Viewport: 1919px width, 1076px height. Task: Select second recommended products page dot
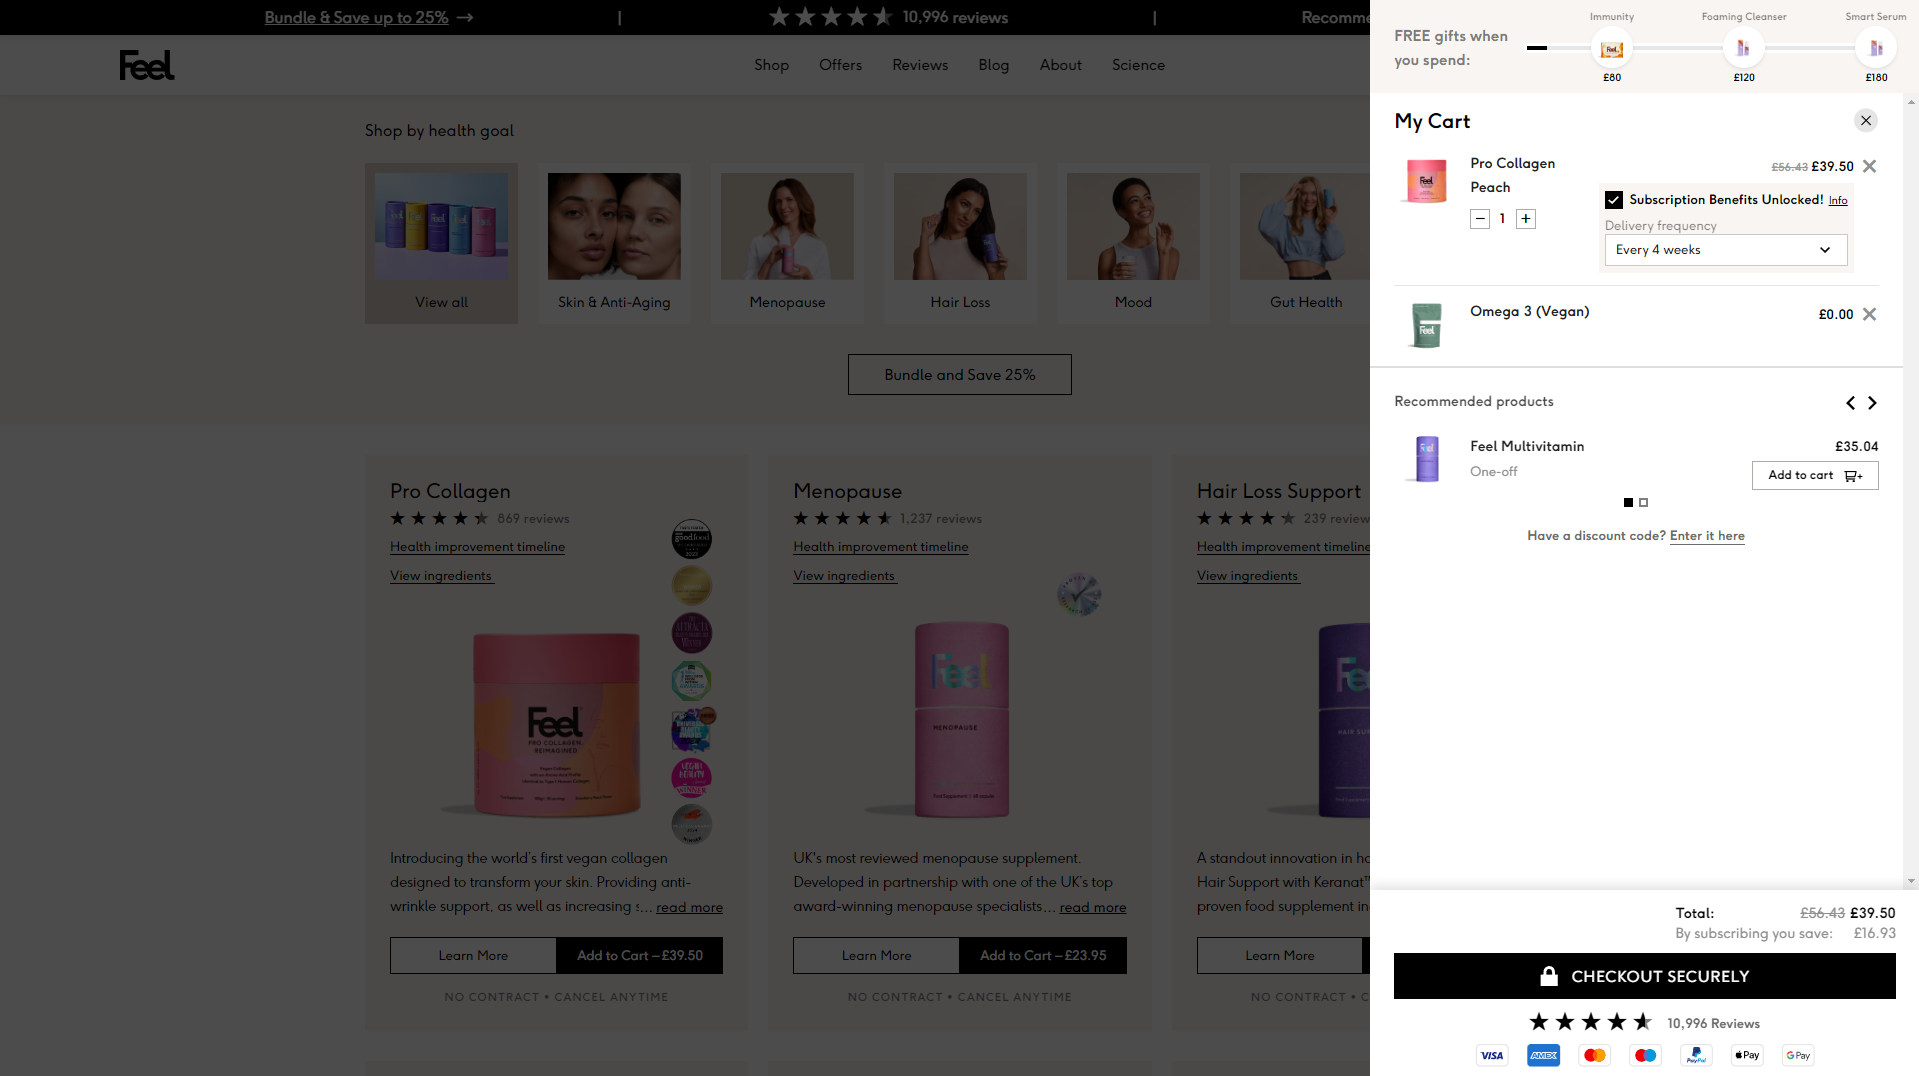point(1643,503)
